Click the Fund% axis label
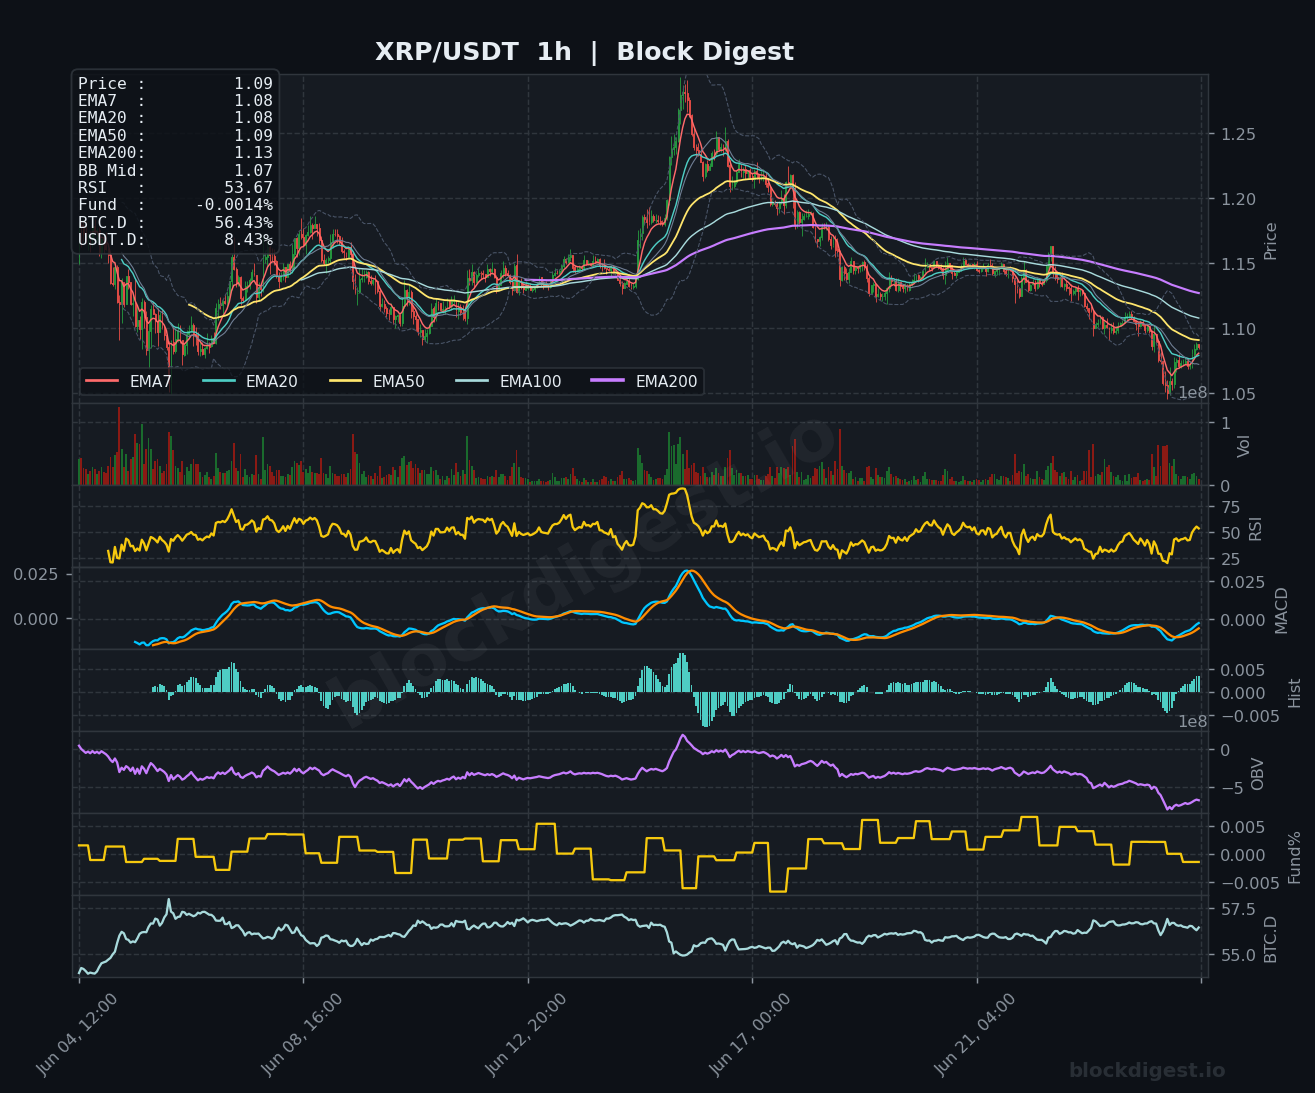Viewport: 1315px width, 1093px height. pyautogui.click(x=1294, y=857)
